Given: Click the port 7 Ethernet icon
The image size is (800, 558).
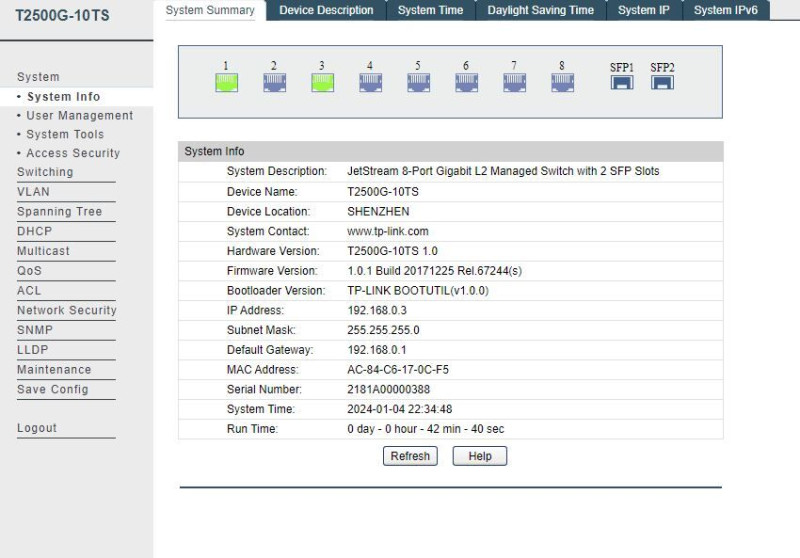Looking at the screenshot, I should point(514,83).
